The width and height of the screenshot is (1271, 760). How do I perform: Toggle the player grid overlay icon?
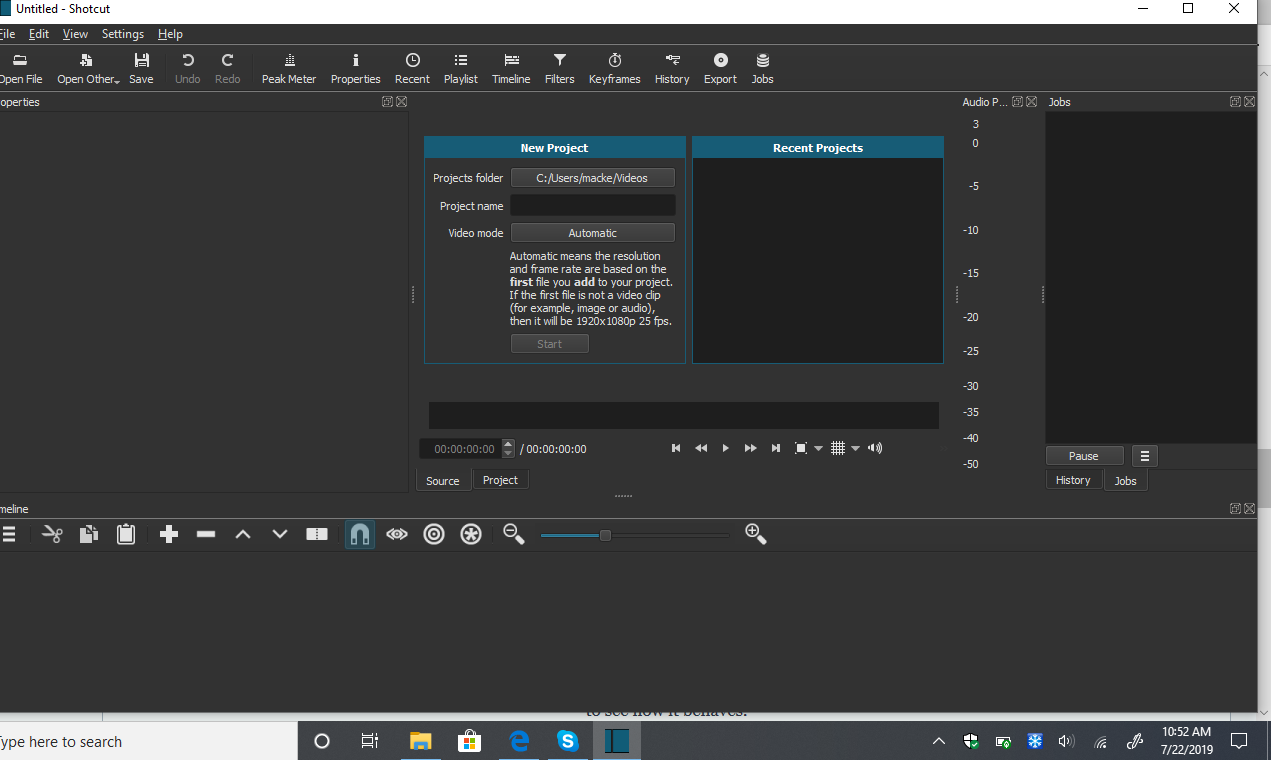838,448
